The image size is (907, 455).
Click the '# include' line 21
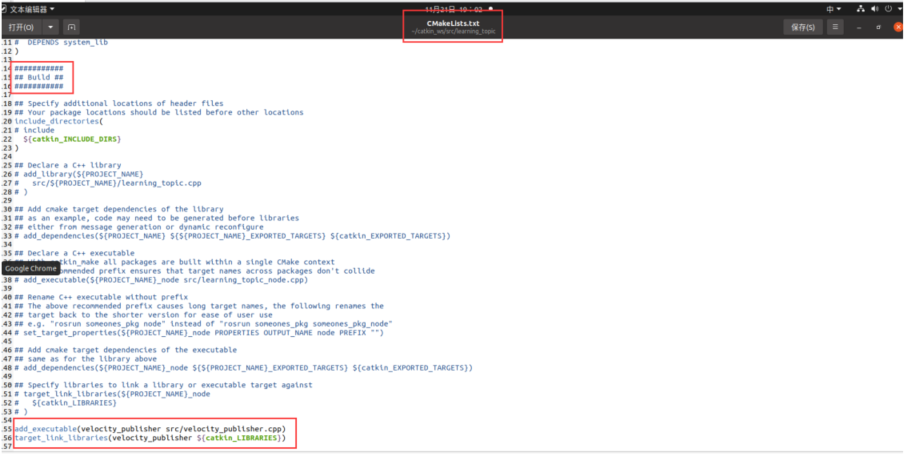[x=35, y=130]
